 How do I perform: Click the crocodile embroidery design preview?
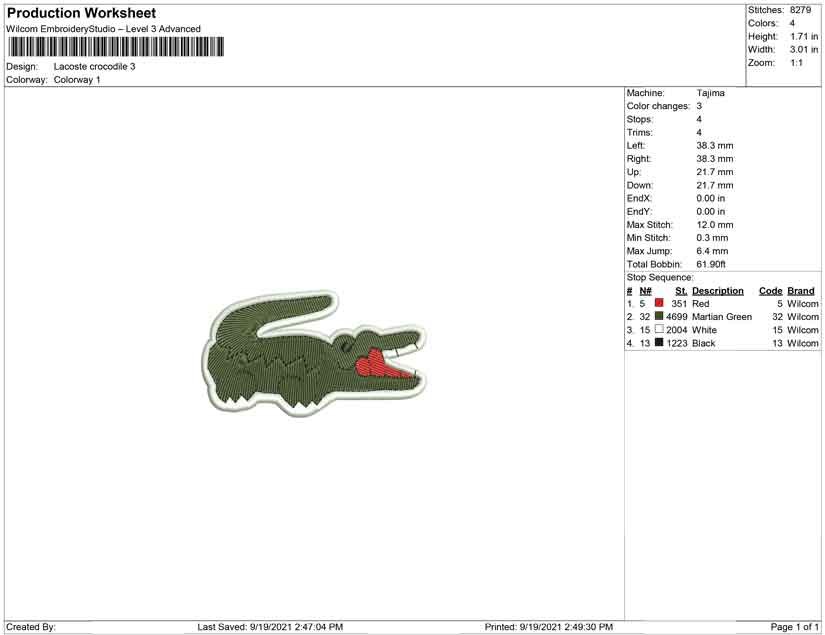pos(314,353)
